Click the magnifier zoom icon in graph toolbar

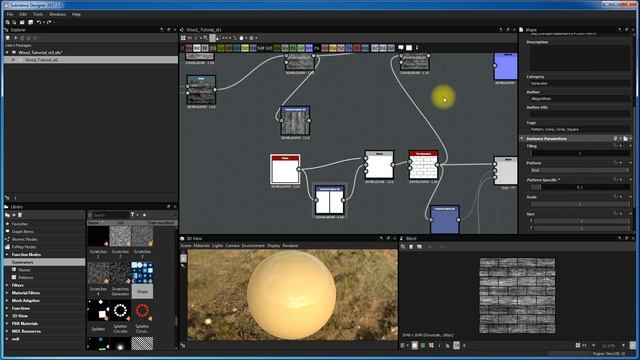(205, 38)
